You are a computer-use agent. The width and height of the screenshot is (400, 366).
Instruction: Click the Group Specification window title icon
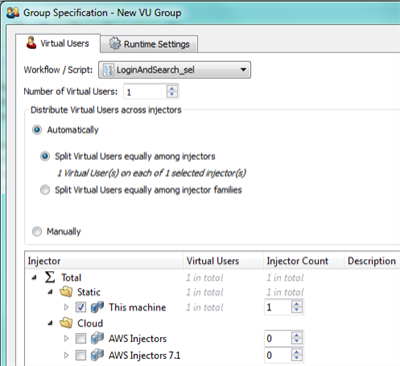click(13, 13)
